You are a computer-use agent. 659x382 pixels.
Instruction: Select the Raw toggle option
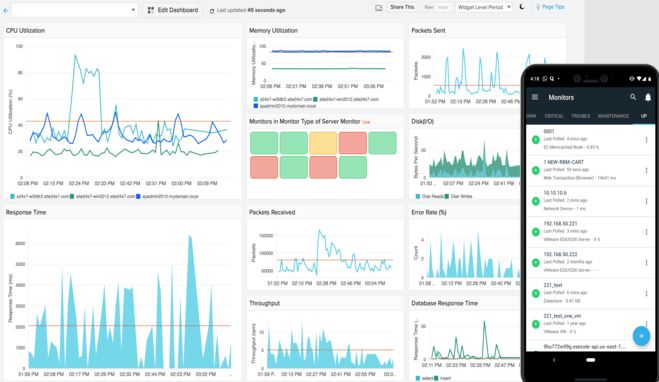click(x=428, y=8)
